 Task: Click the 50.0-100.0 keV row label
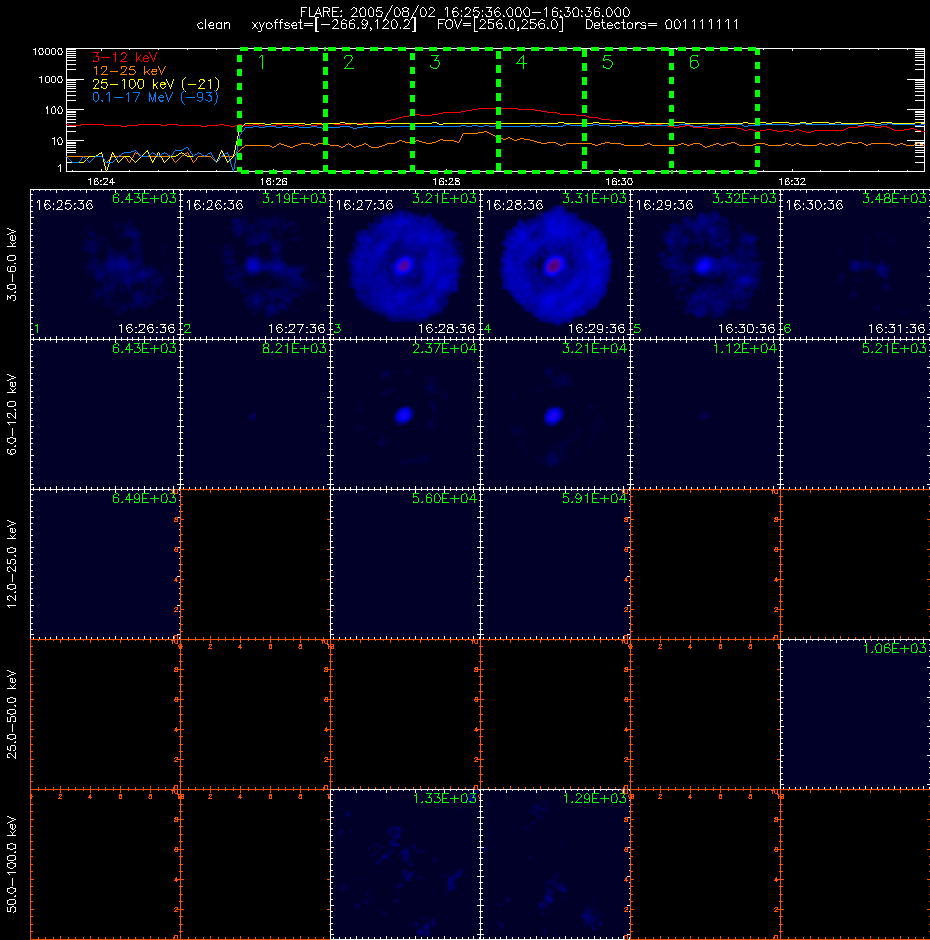12,864
